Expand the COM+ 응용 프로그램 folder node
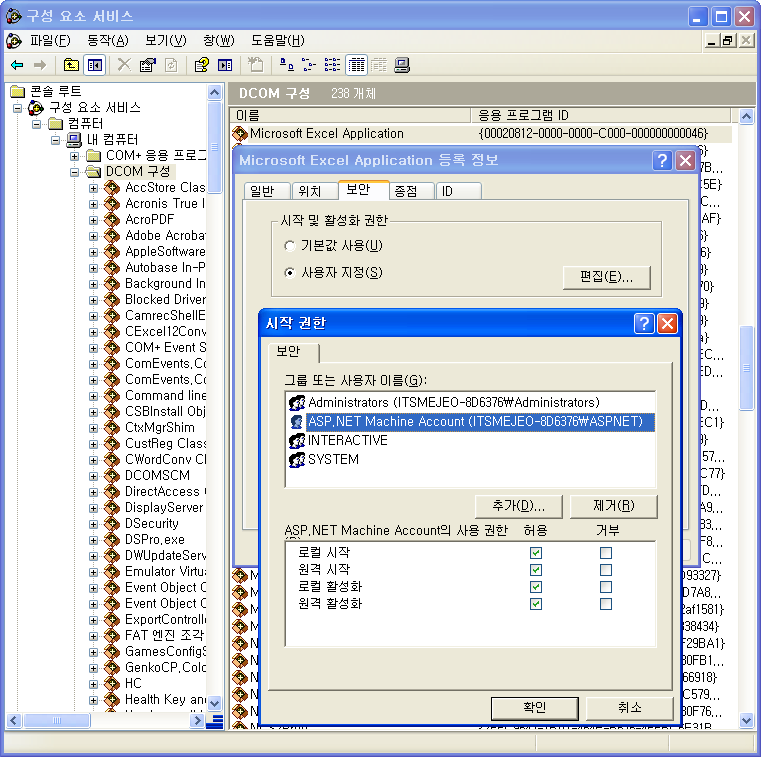The height and width of the screenshot is (757, 761). point(75,155)
